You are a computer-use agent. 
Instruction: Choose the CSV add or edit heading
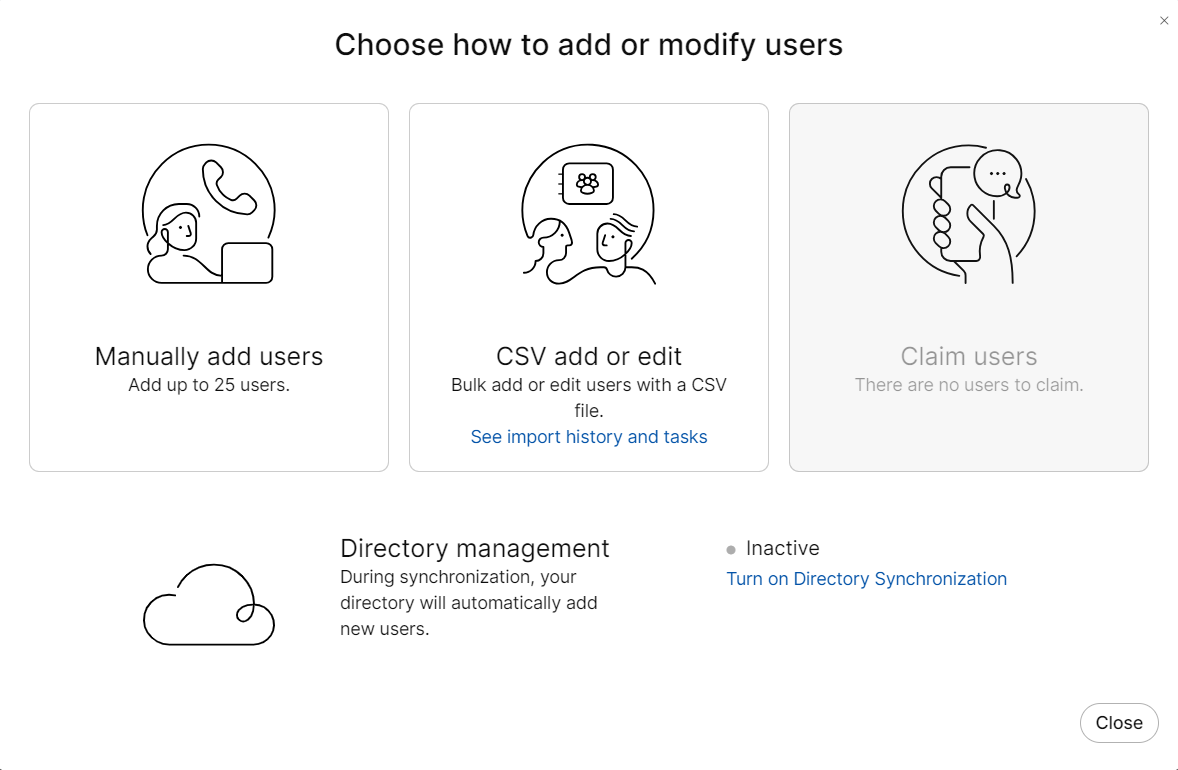pos(589,356)
